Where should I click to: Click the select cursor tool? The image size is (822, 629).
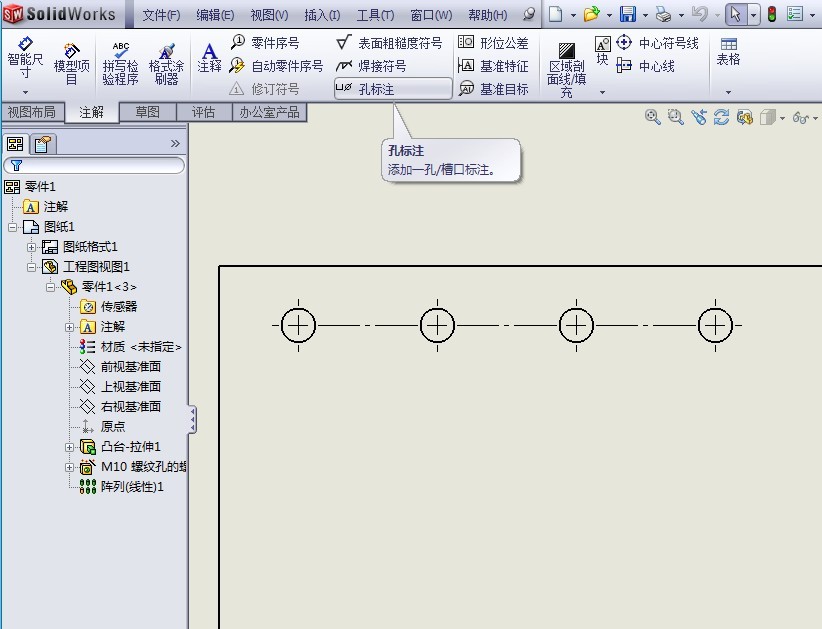pyautogui.click(x=736, y=14)
